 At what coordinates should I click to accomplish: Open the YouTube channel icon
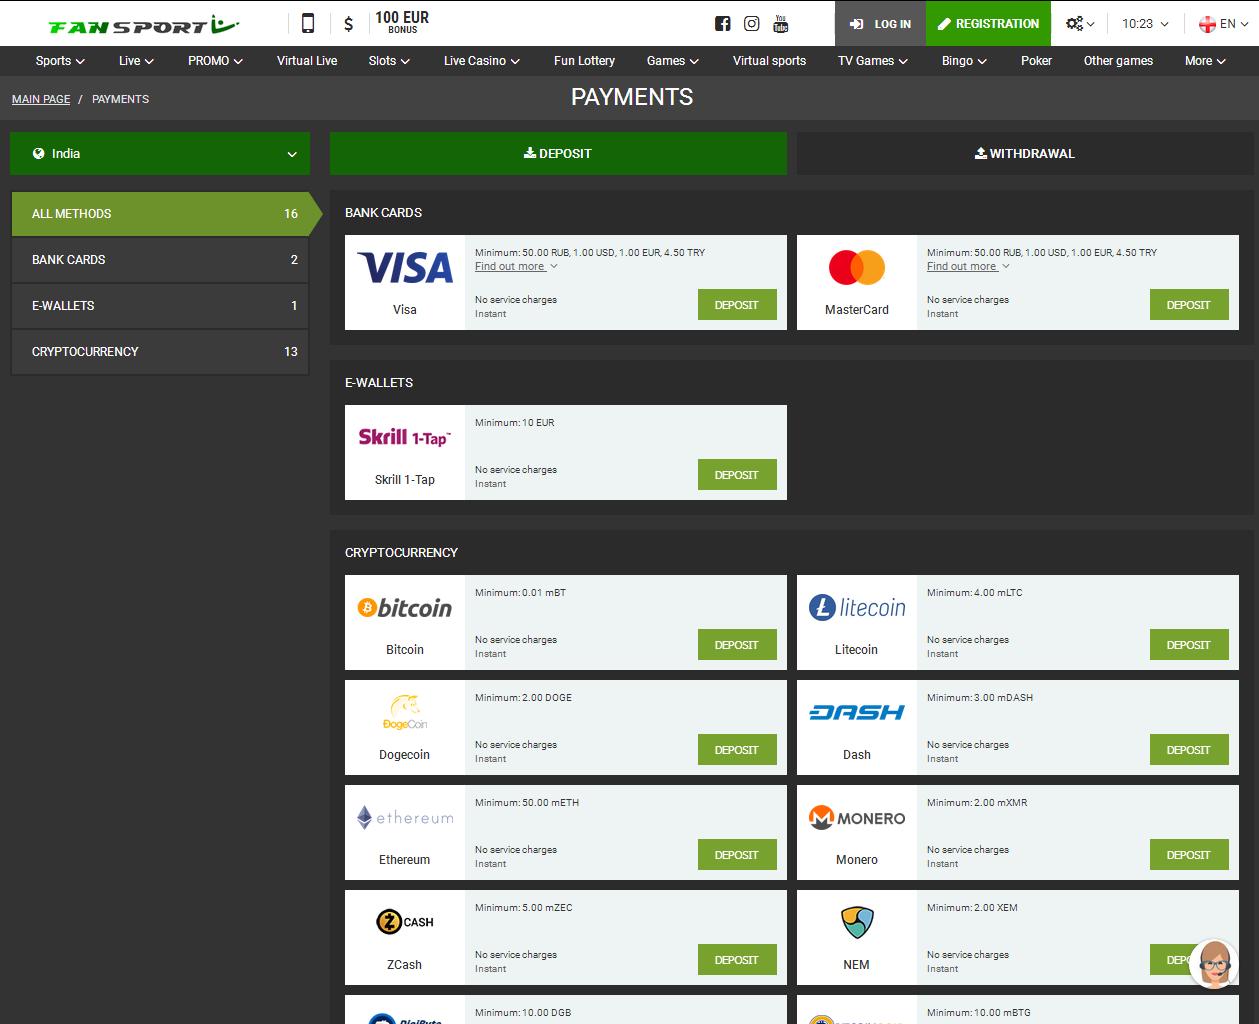point(781,23)
